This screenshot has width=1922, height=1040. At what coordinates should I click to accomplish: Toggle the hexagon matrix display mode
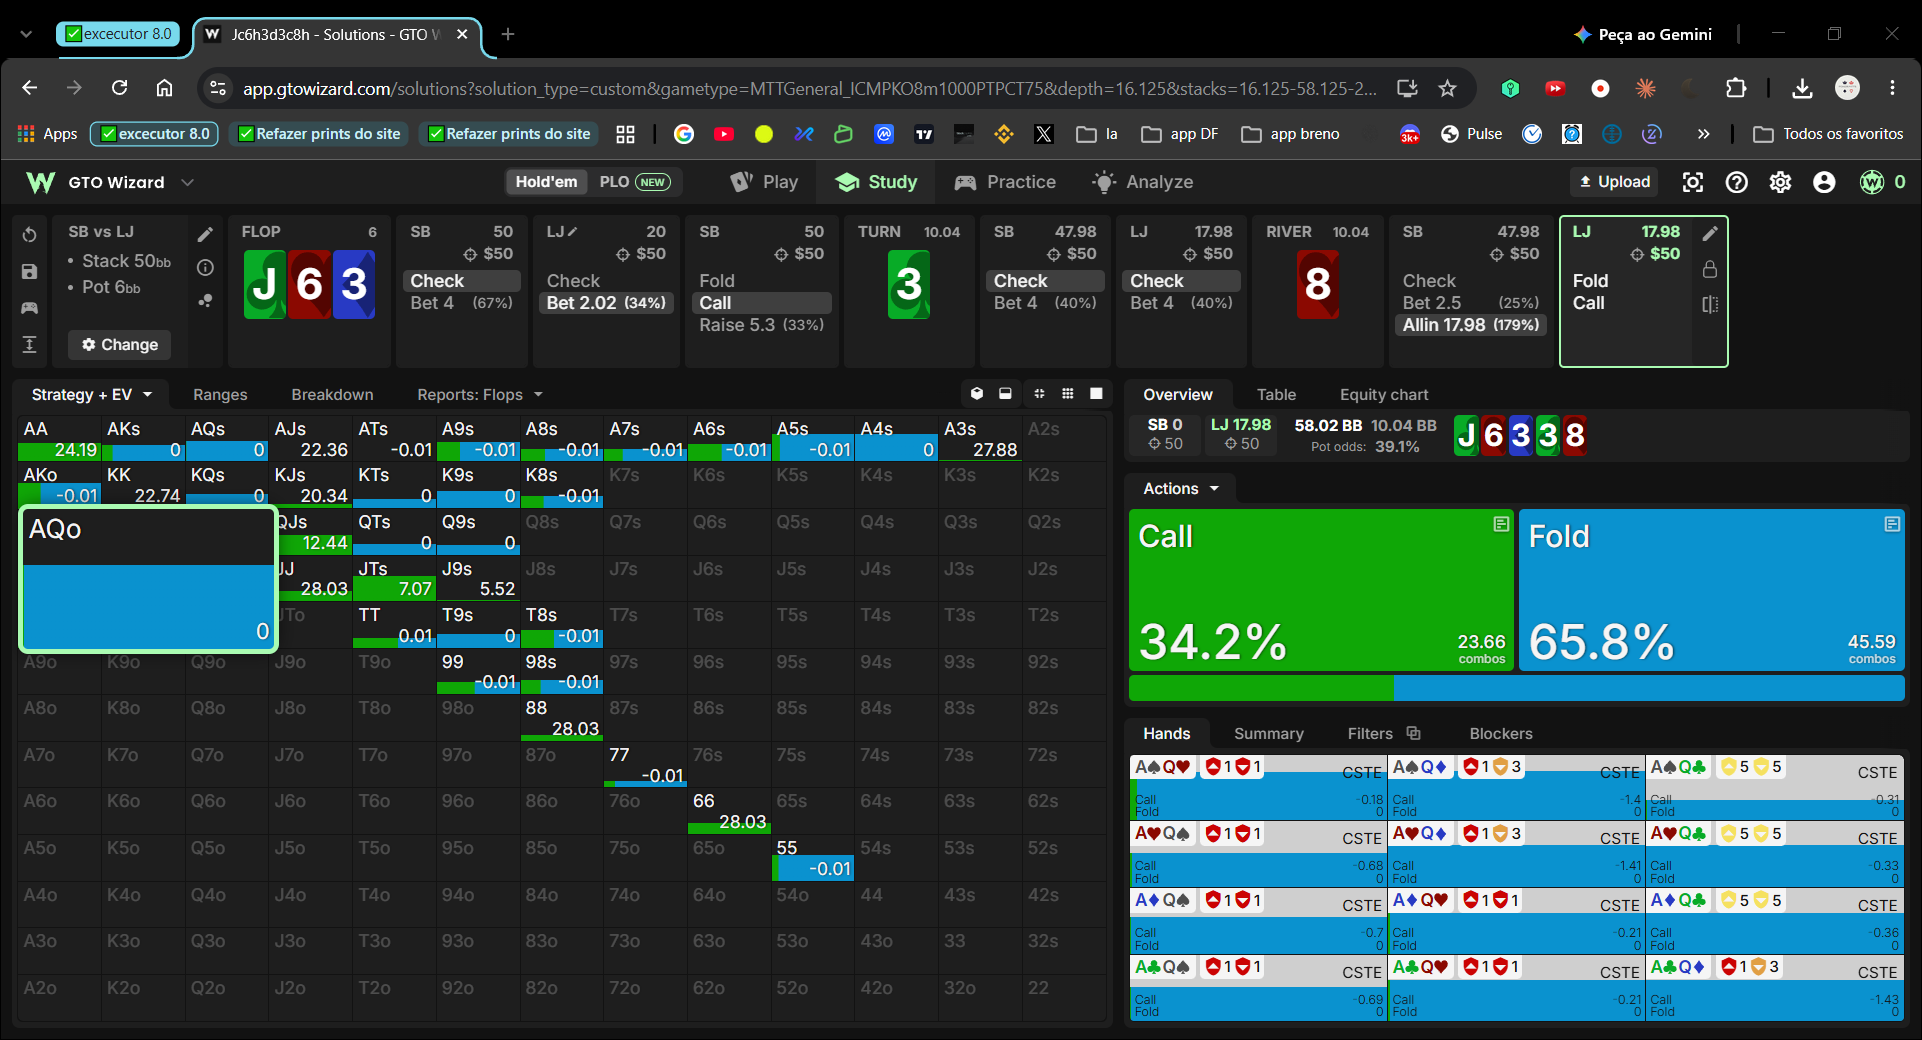[977, 394]
